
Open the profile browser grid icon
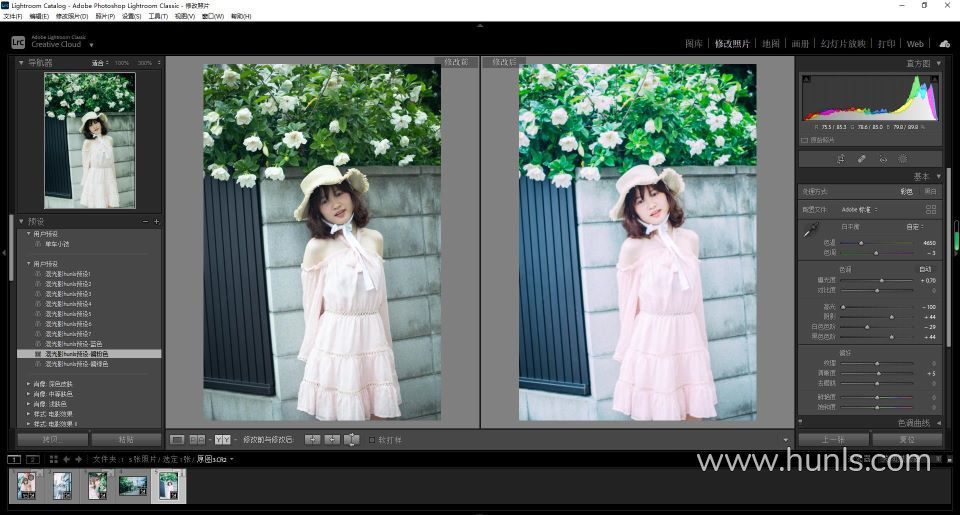pyautogui.click(x=931, y=209)
